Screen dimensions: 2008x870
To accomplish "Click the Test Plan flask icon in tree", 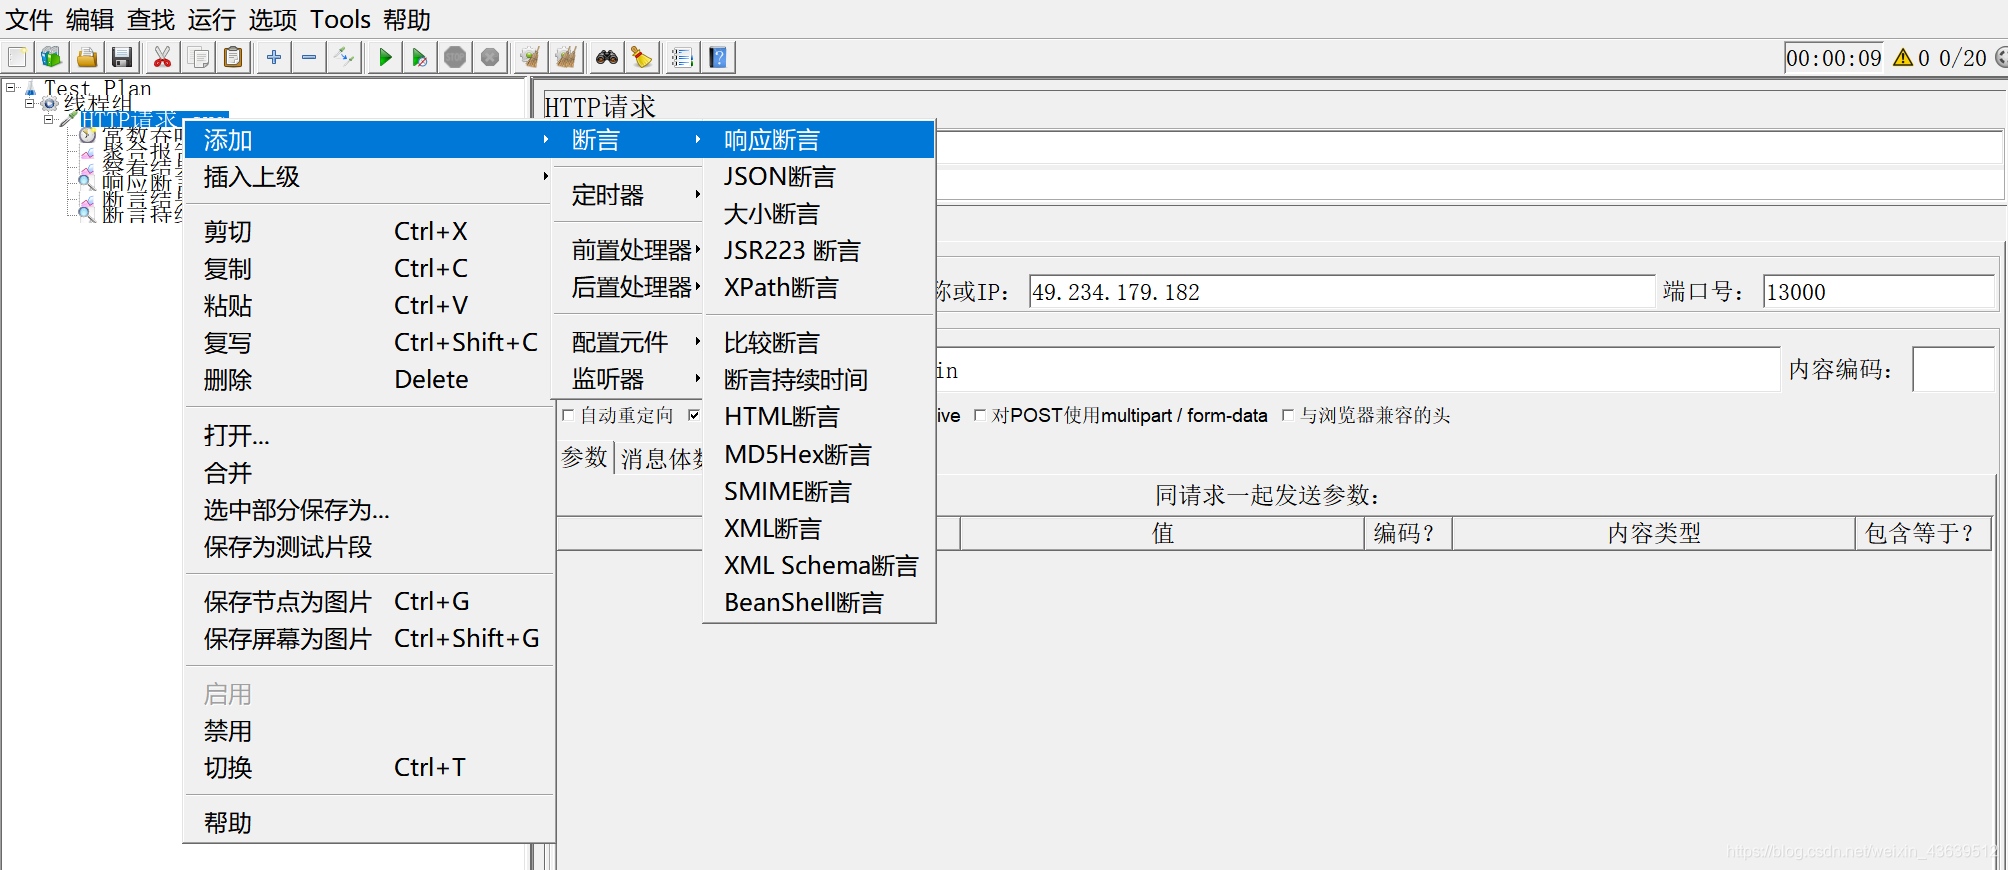I will coord(30,89).
